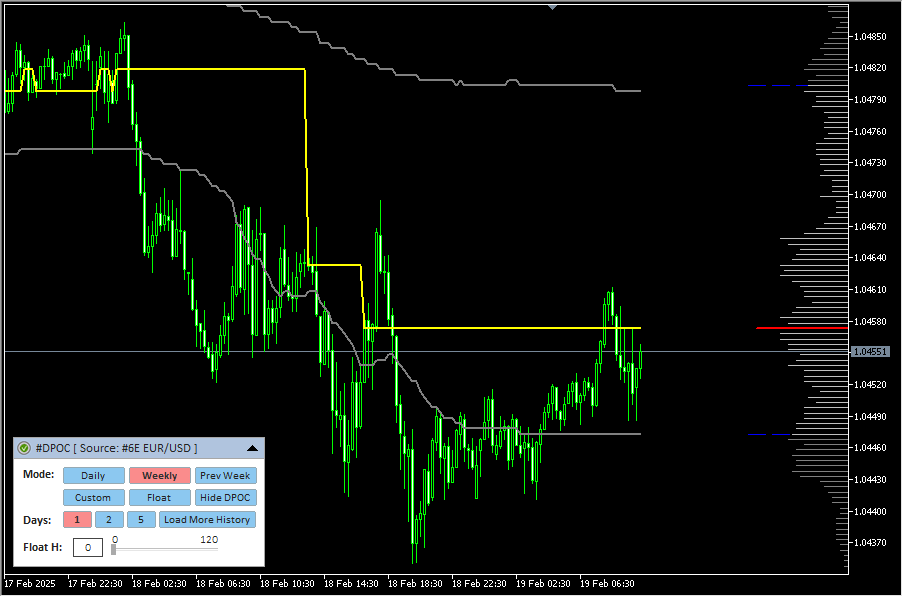Activate Custom mode
Image resolution: width=903 pixels, height=597 pixels.
(93, 498)
